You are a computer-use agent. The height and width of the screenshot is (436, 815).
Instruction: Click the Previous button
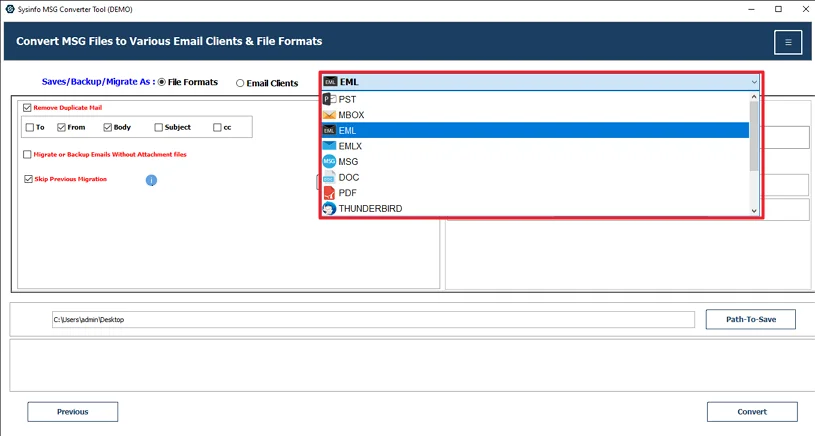tap(73, 412)
